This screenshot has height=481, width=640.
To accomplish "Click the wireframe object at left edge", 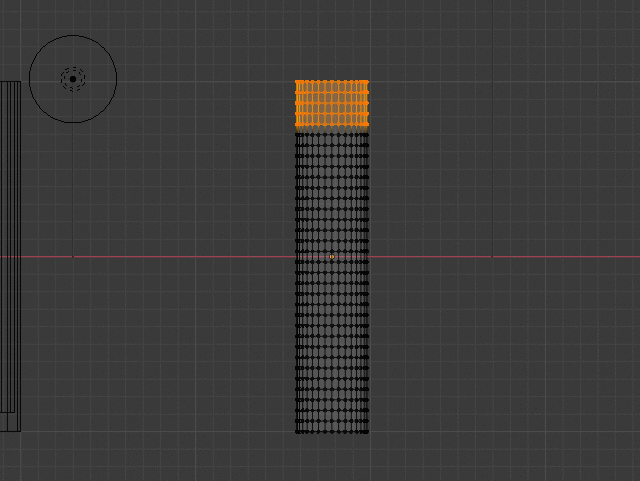I will pos(10,256).
